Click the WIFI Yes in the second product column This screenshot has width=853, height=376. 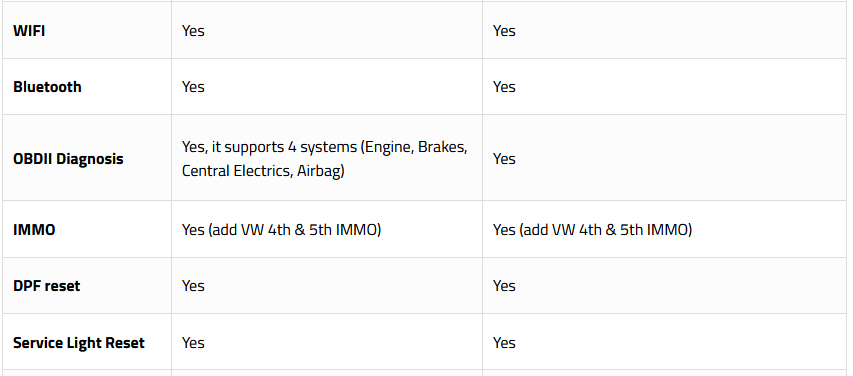coord(504,30)
